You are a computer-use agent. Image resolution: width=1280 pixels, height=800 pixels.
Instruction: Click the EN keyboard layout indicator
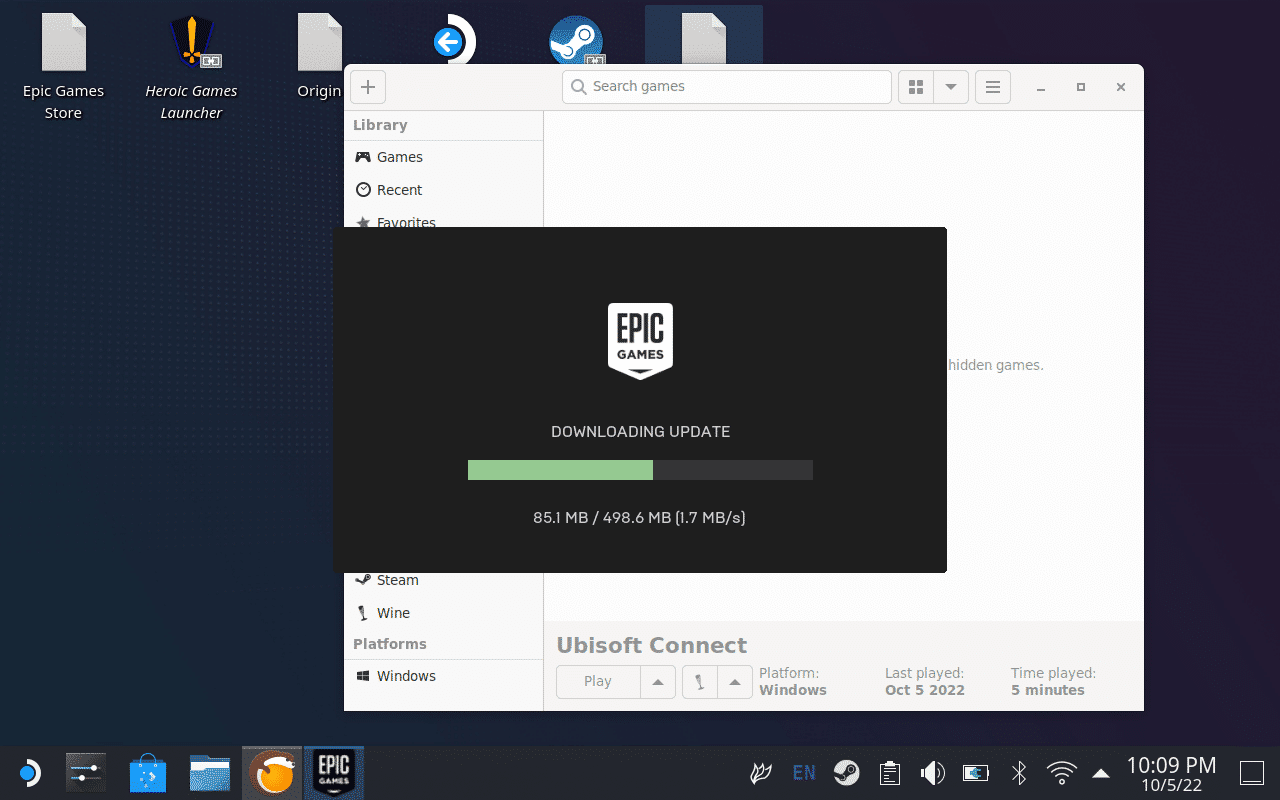803,773
